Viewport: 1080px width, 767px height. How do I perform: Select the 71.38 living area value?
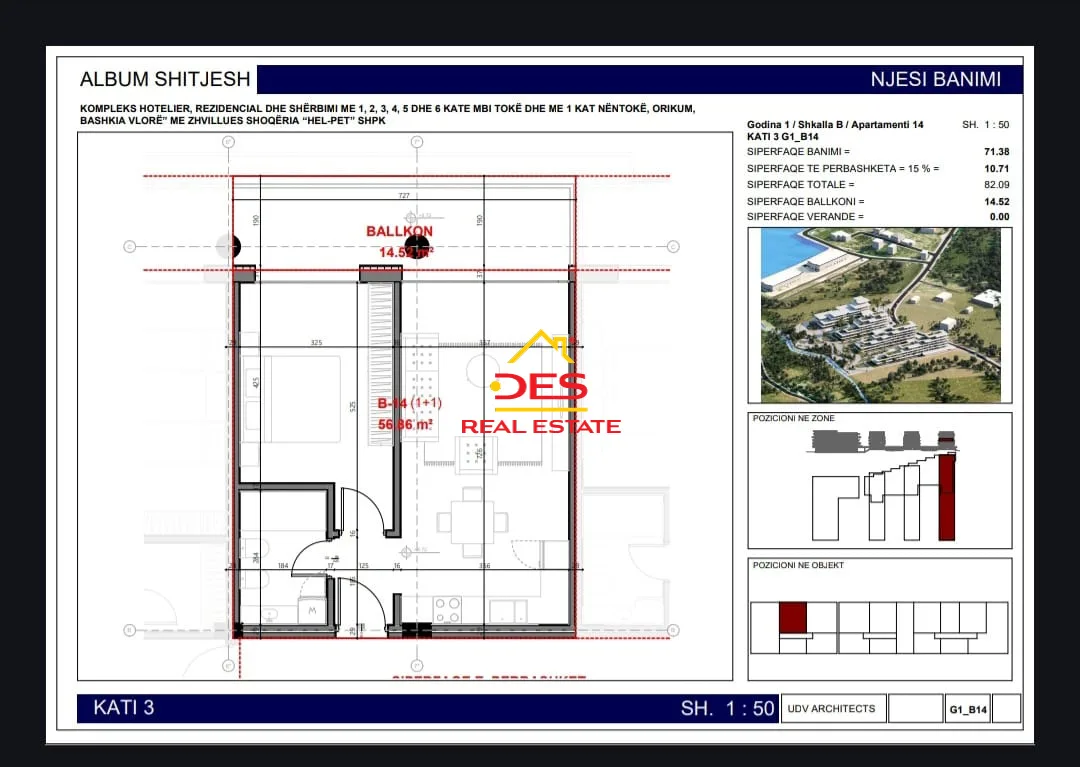pos(997,151)
